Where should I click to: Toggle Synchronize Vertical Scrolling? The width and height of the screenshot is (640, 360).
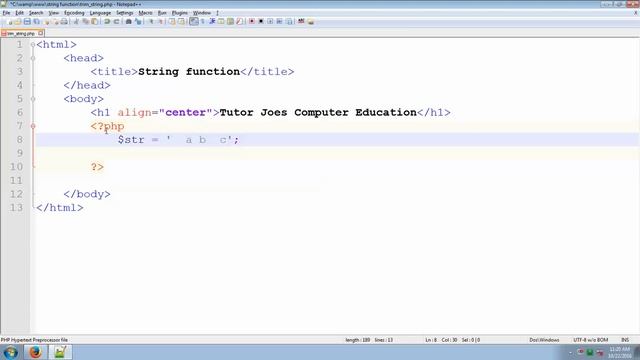[x=172, y=21]
